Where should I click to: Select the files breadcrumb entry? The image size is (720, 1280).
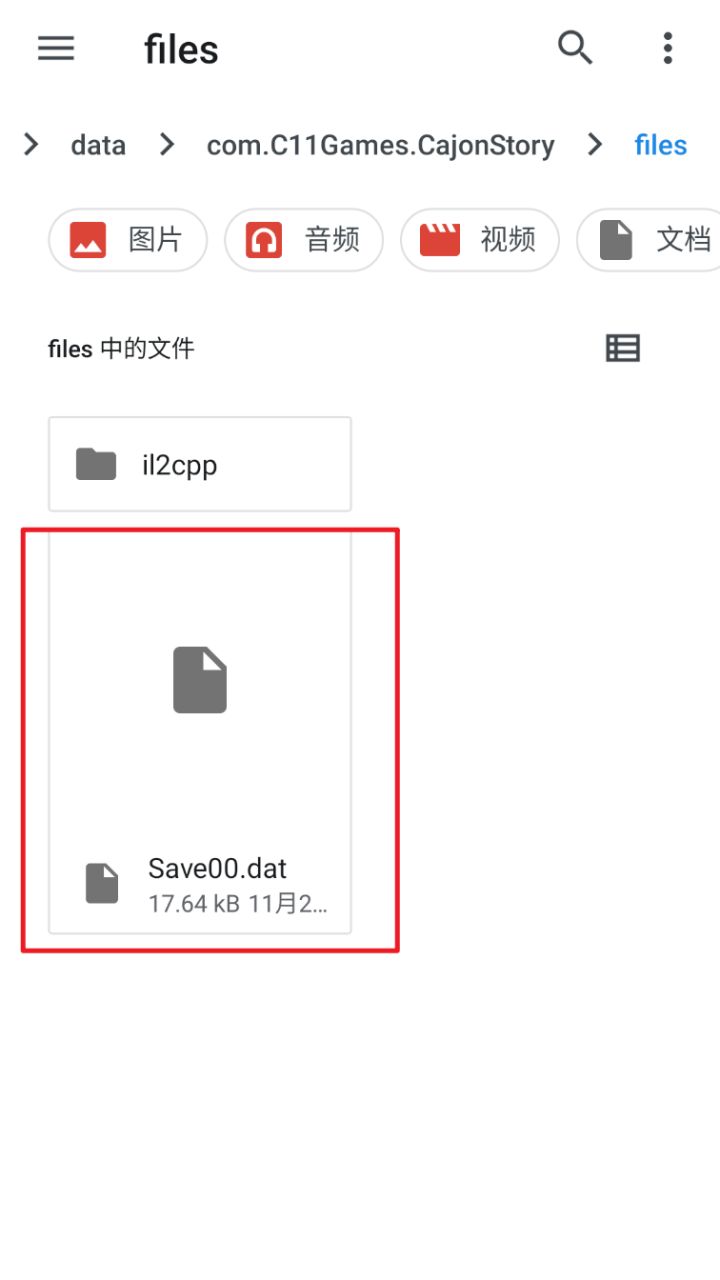pyautogui.click(x=661, y=146)
